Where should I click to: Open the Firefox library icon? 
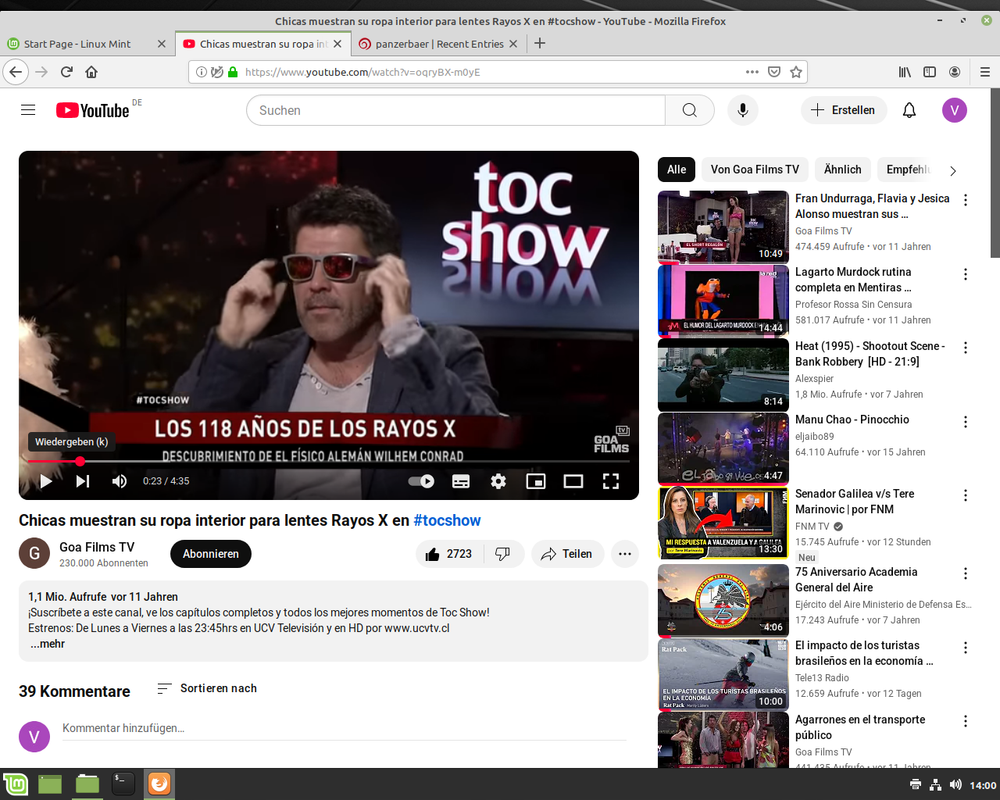coord(905,72)
